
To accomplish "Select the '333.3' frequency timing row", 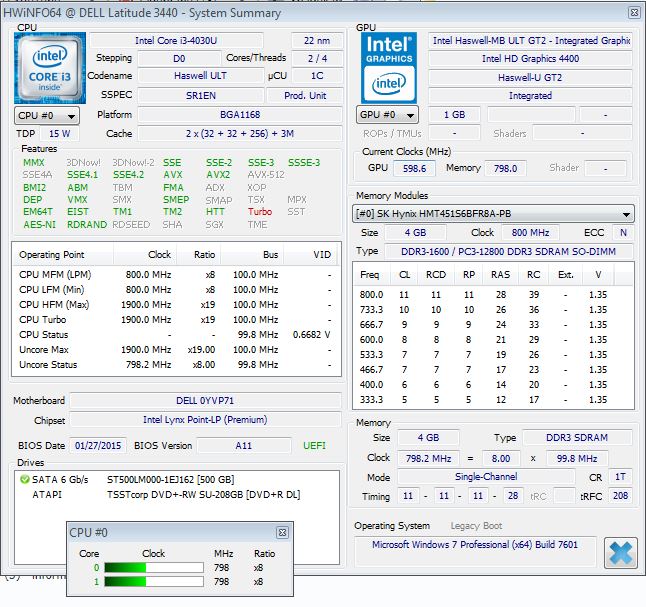I will coord(493,400).
